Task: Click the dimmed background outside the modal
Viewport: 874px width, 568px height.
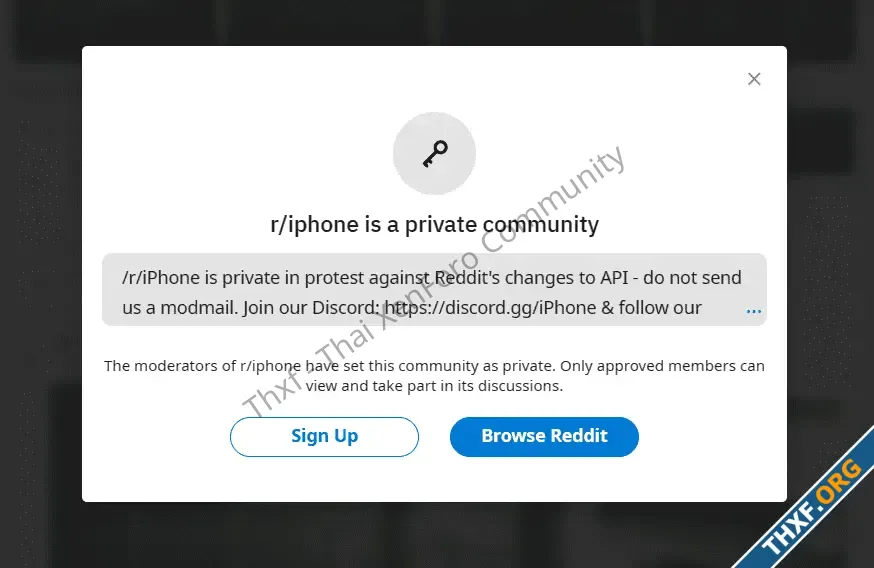Action: point(39,279)
